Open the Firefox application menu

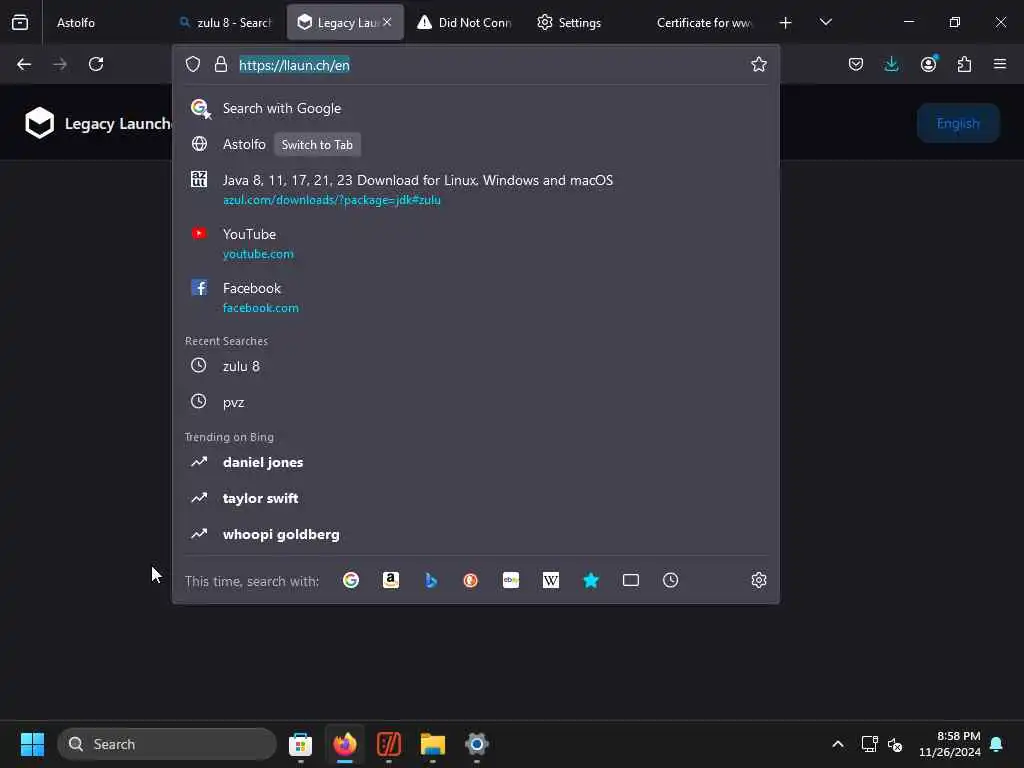1000,64
